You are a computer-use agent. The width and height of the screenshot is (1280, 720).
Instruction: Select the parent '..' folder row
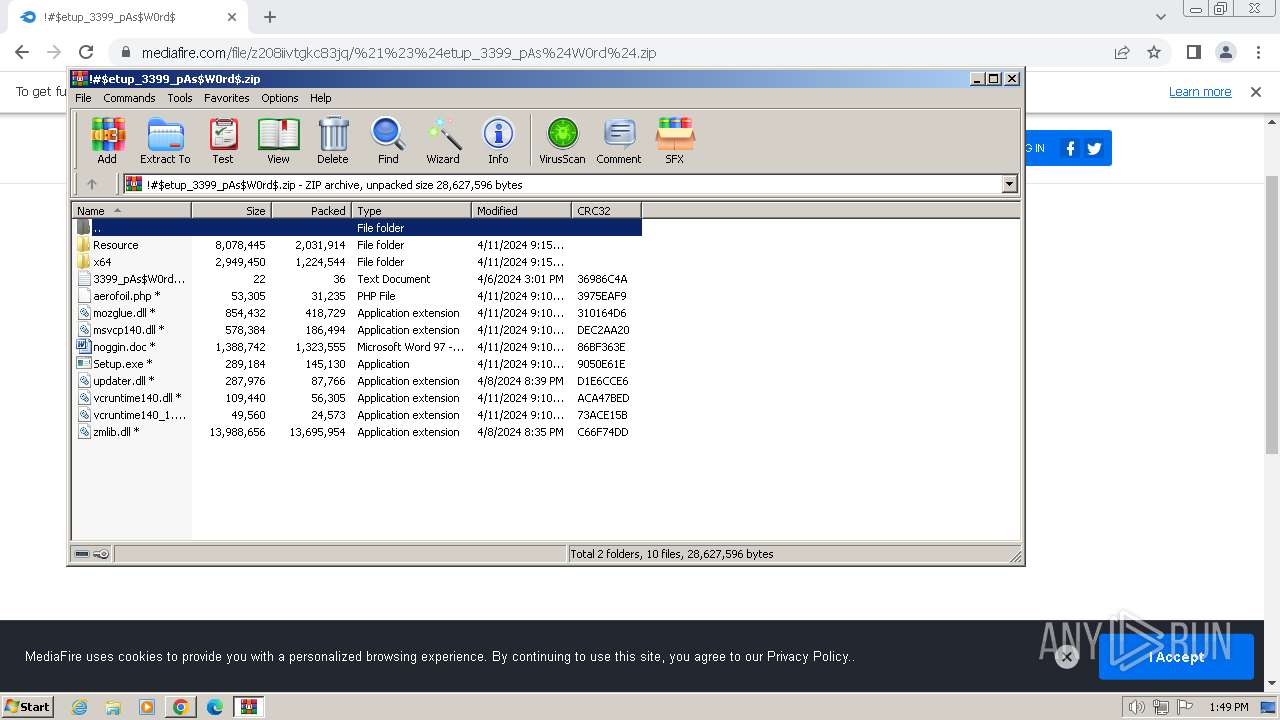tap(357, 228)
